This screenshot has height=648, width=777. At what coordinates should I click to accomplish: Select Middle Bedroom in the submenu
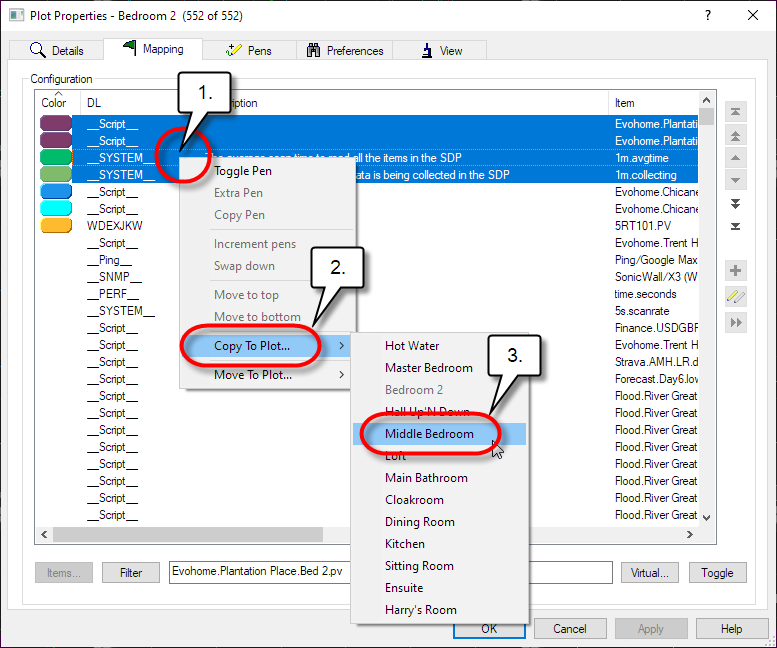(429, 434)
